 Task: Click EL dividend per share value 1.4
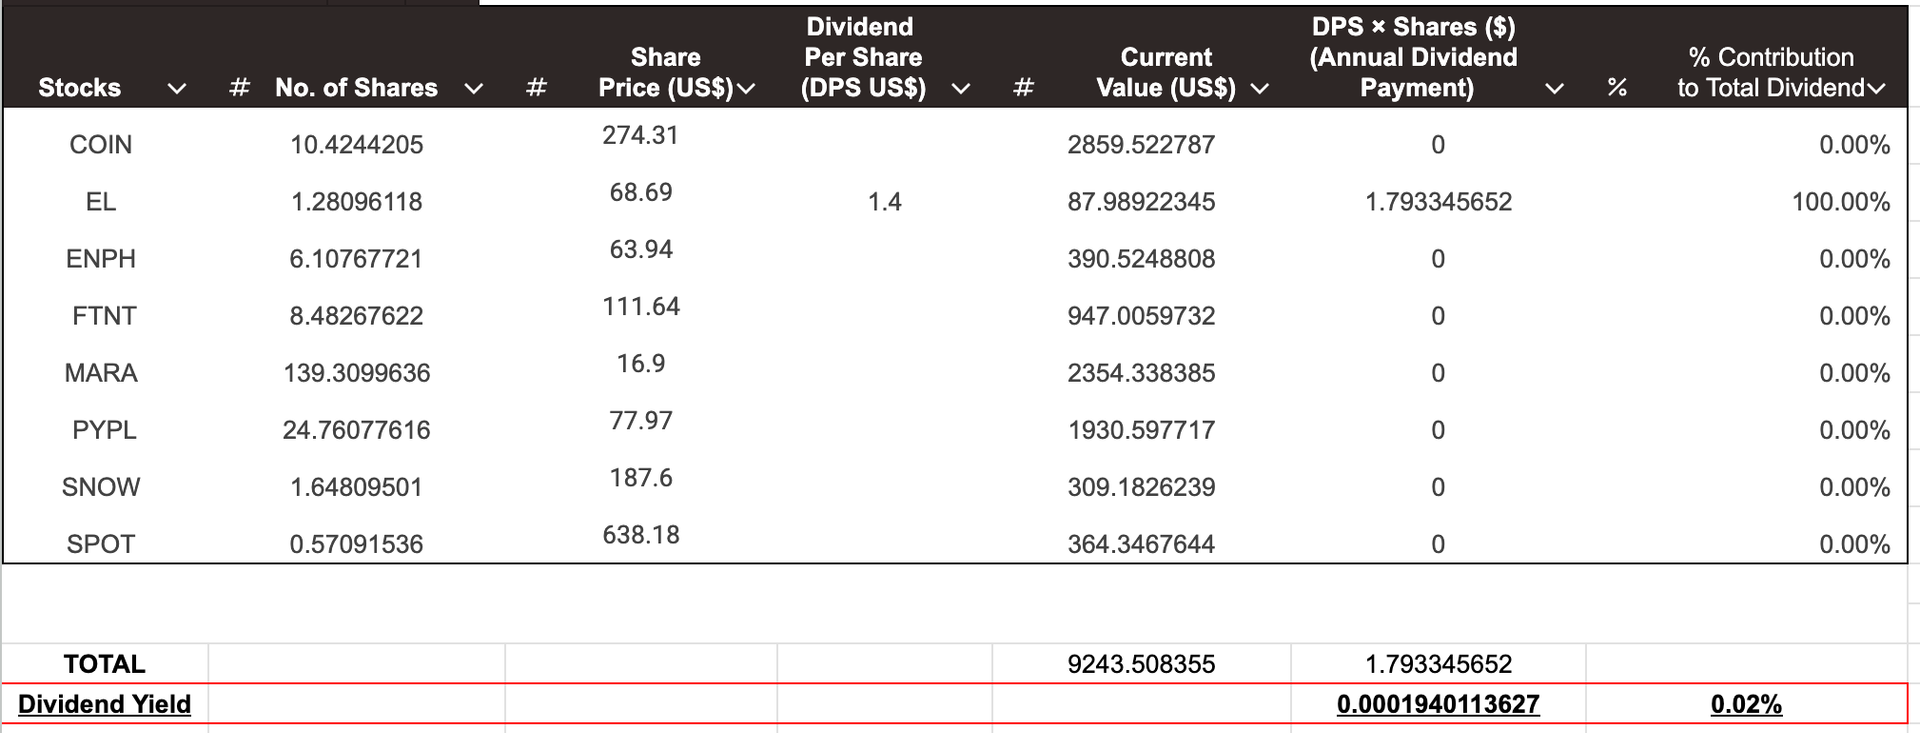[885, 202]
